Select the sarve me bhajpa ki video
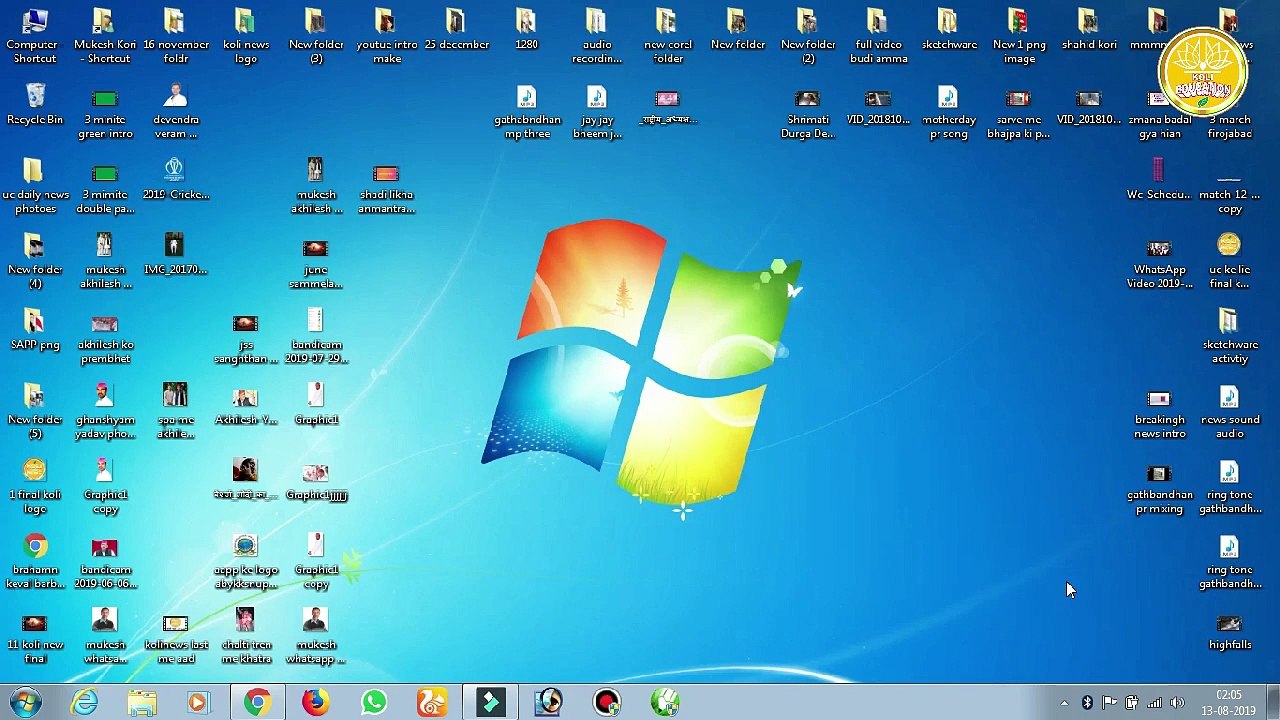The height and width of the screenshot is (720, 1280). pyautogui.click(x=1019, y=112)
